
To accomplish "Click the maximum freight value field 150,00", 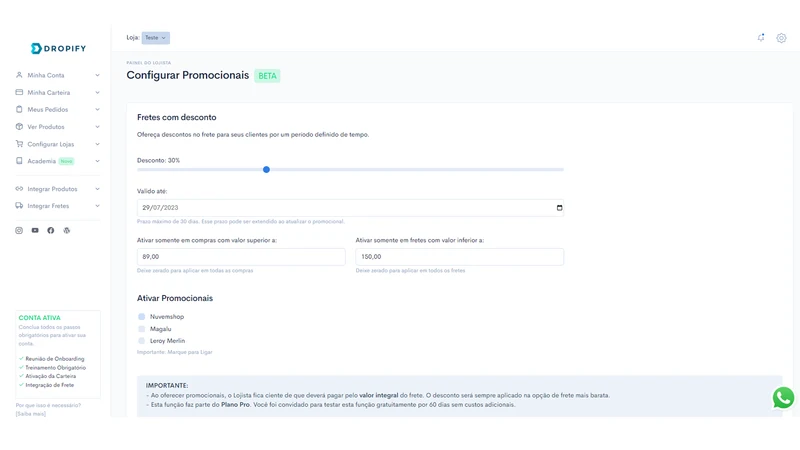I will coord(460,257).
